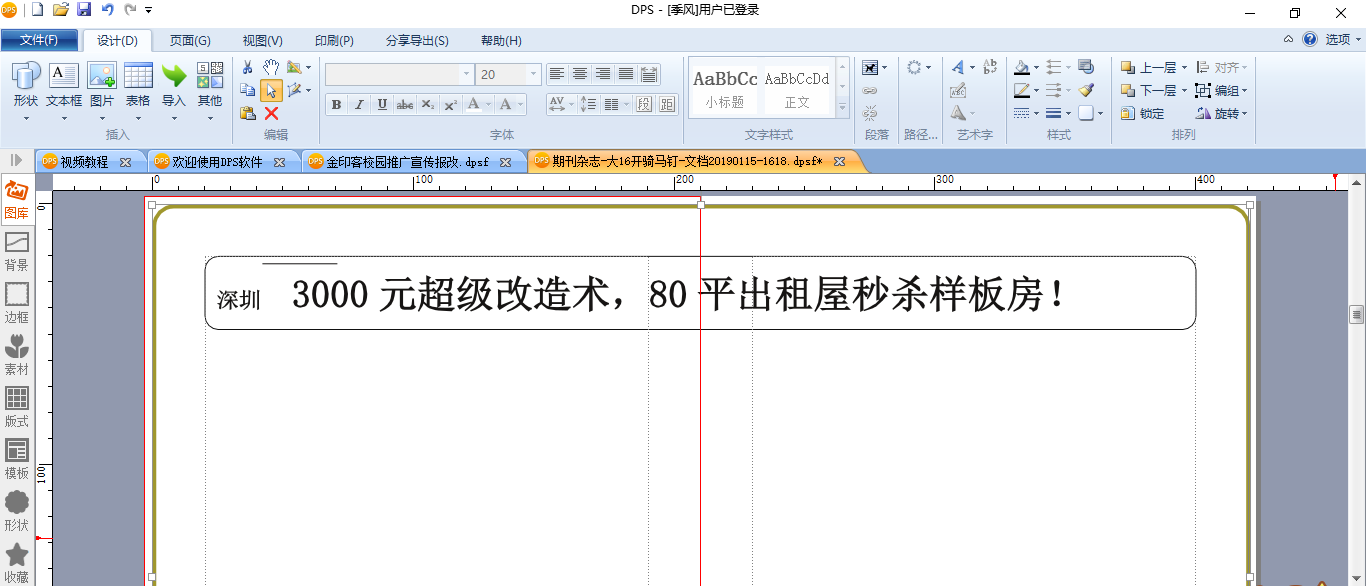Click the 锁定 lock icon
The image size is (1366, 586).
point(1143,113)
